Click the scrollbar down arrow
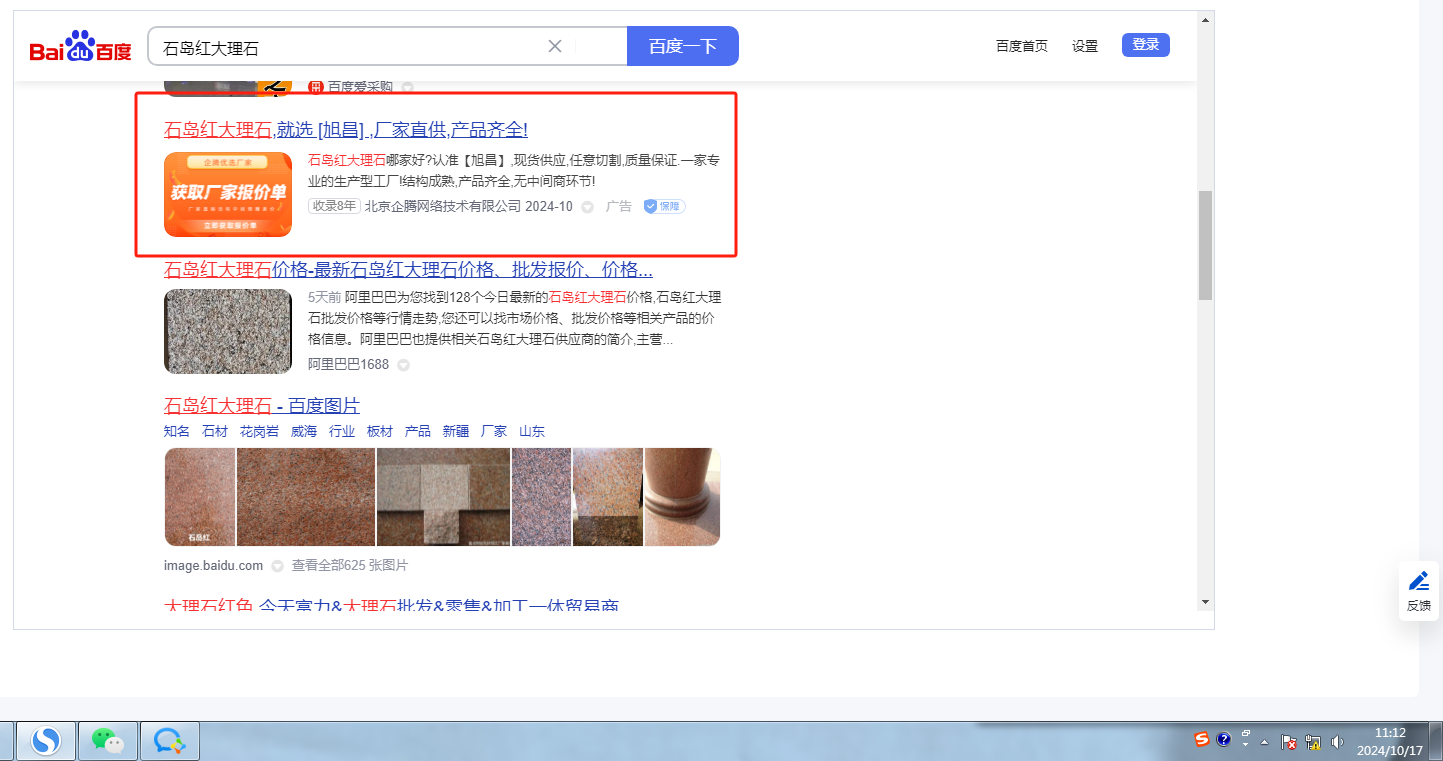The height and width of the screenshot is (761, 1443). (x=1205, y=601)
